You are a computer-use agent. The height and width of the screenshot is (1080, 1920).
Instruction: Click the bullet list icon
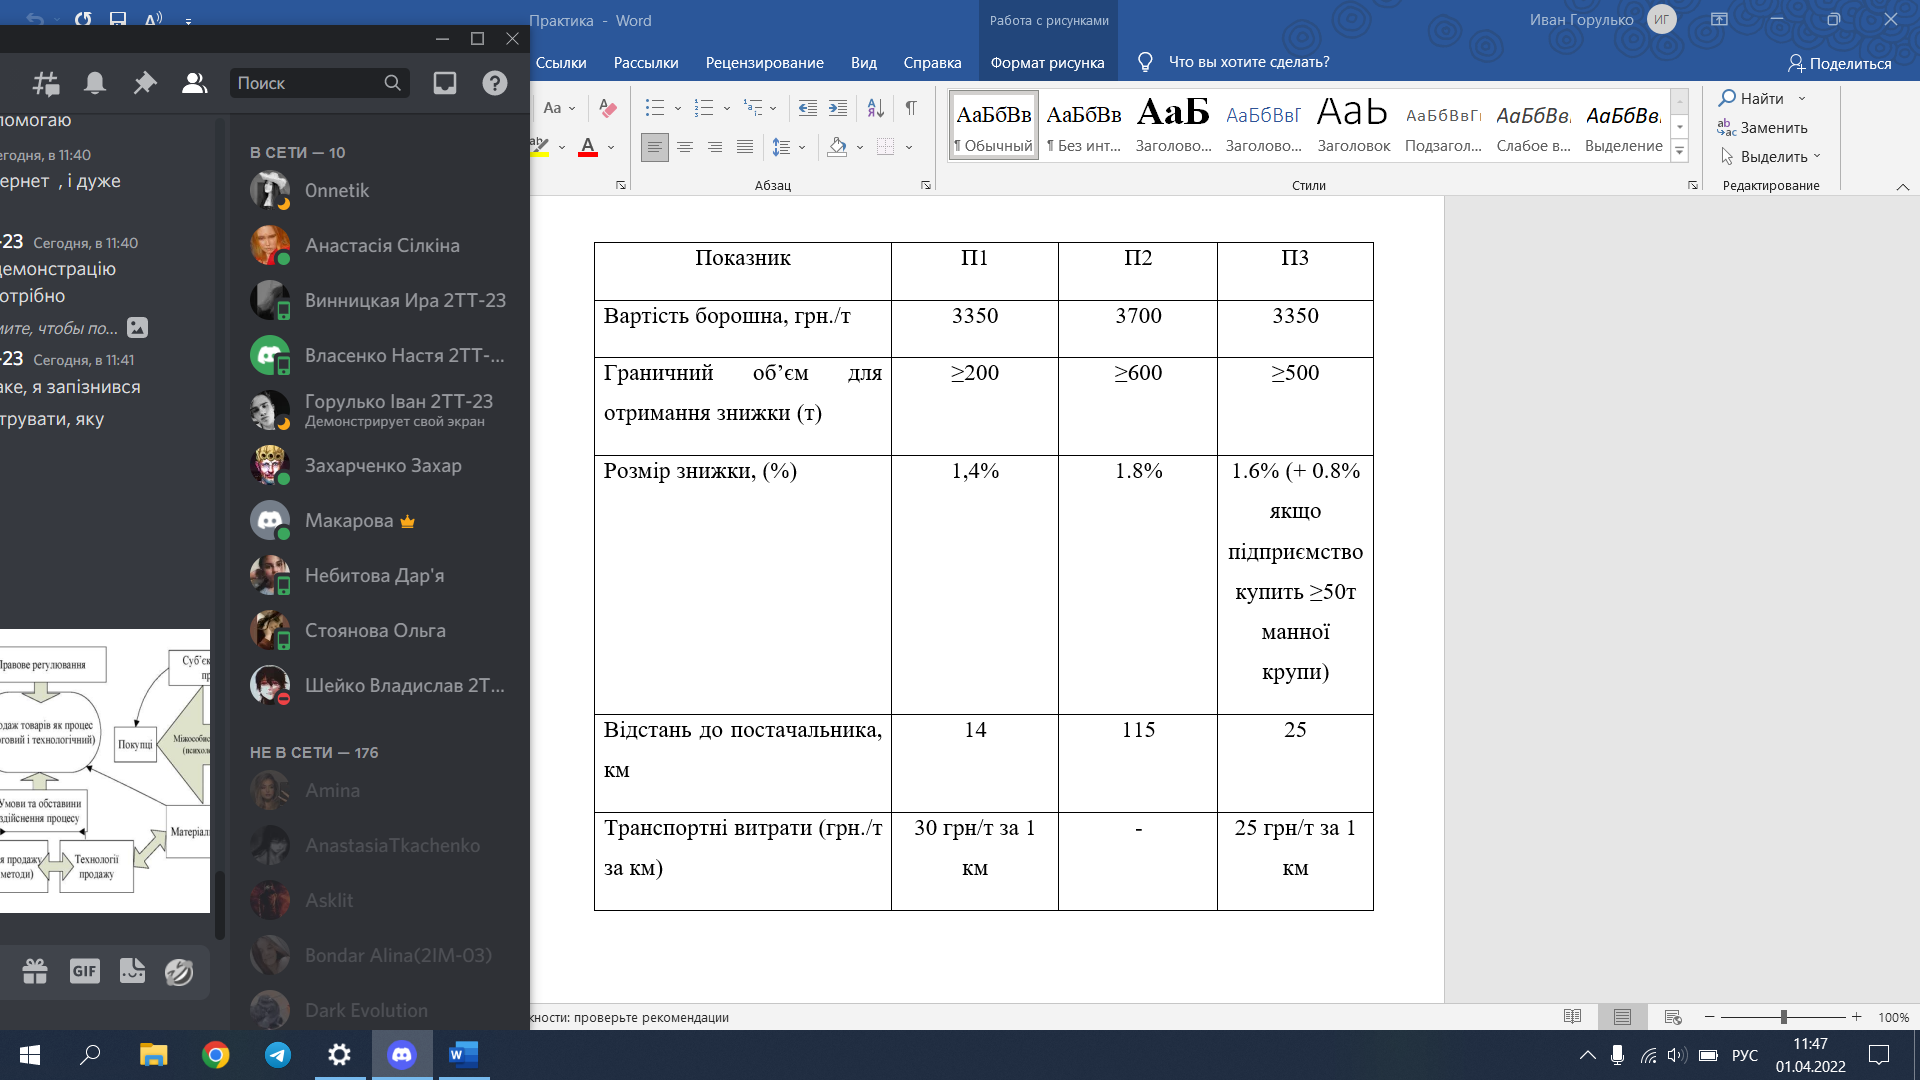click(x=654, y=107)
